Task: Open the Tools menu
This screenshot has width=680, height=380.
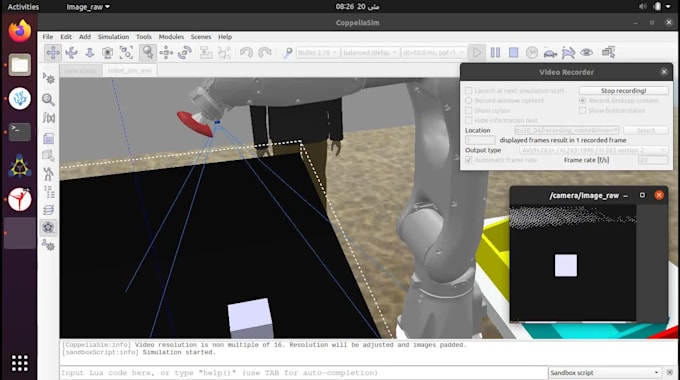Action: click(x=144, y=37)
